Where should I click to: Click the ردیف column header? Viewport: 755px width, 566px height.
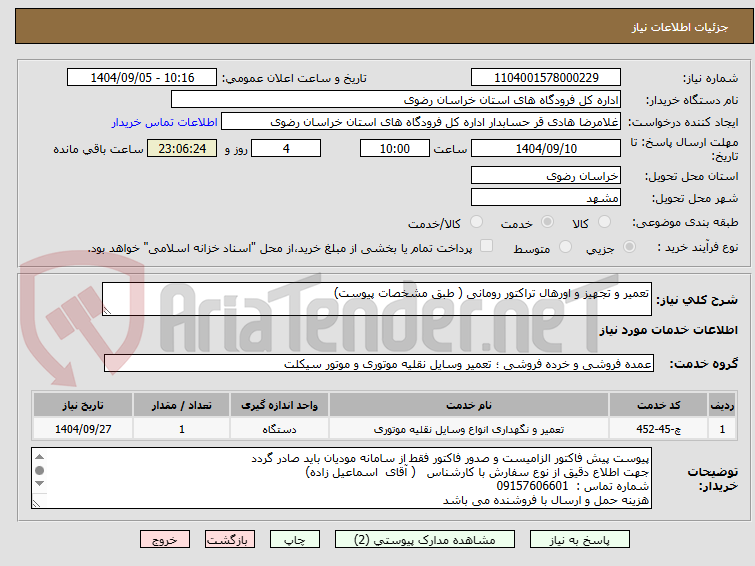722,405
